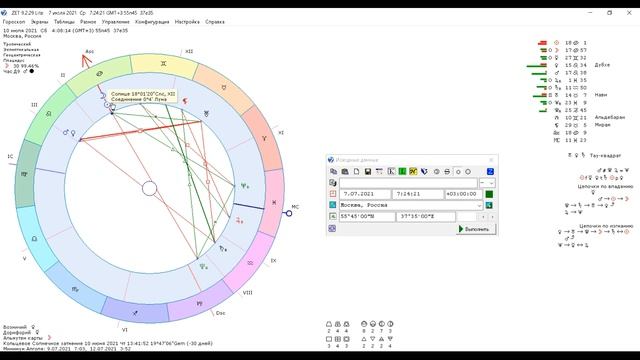
Task: Click the boxed K icon in dialog toolbar
Action: click(x=391, y=172)
